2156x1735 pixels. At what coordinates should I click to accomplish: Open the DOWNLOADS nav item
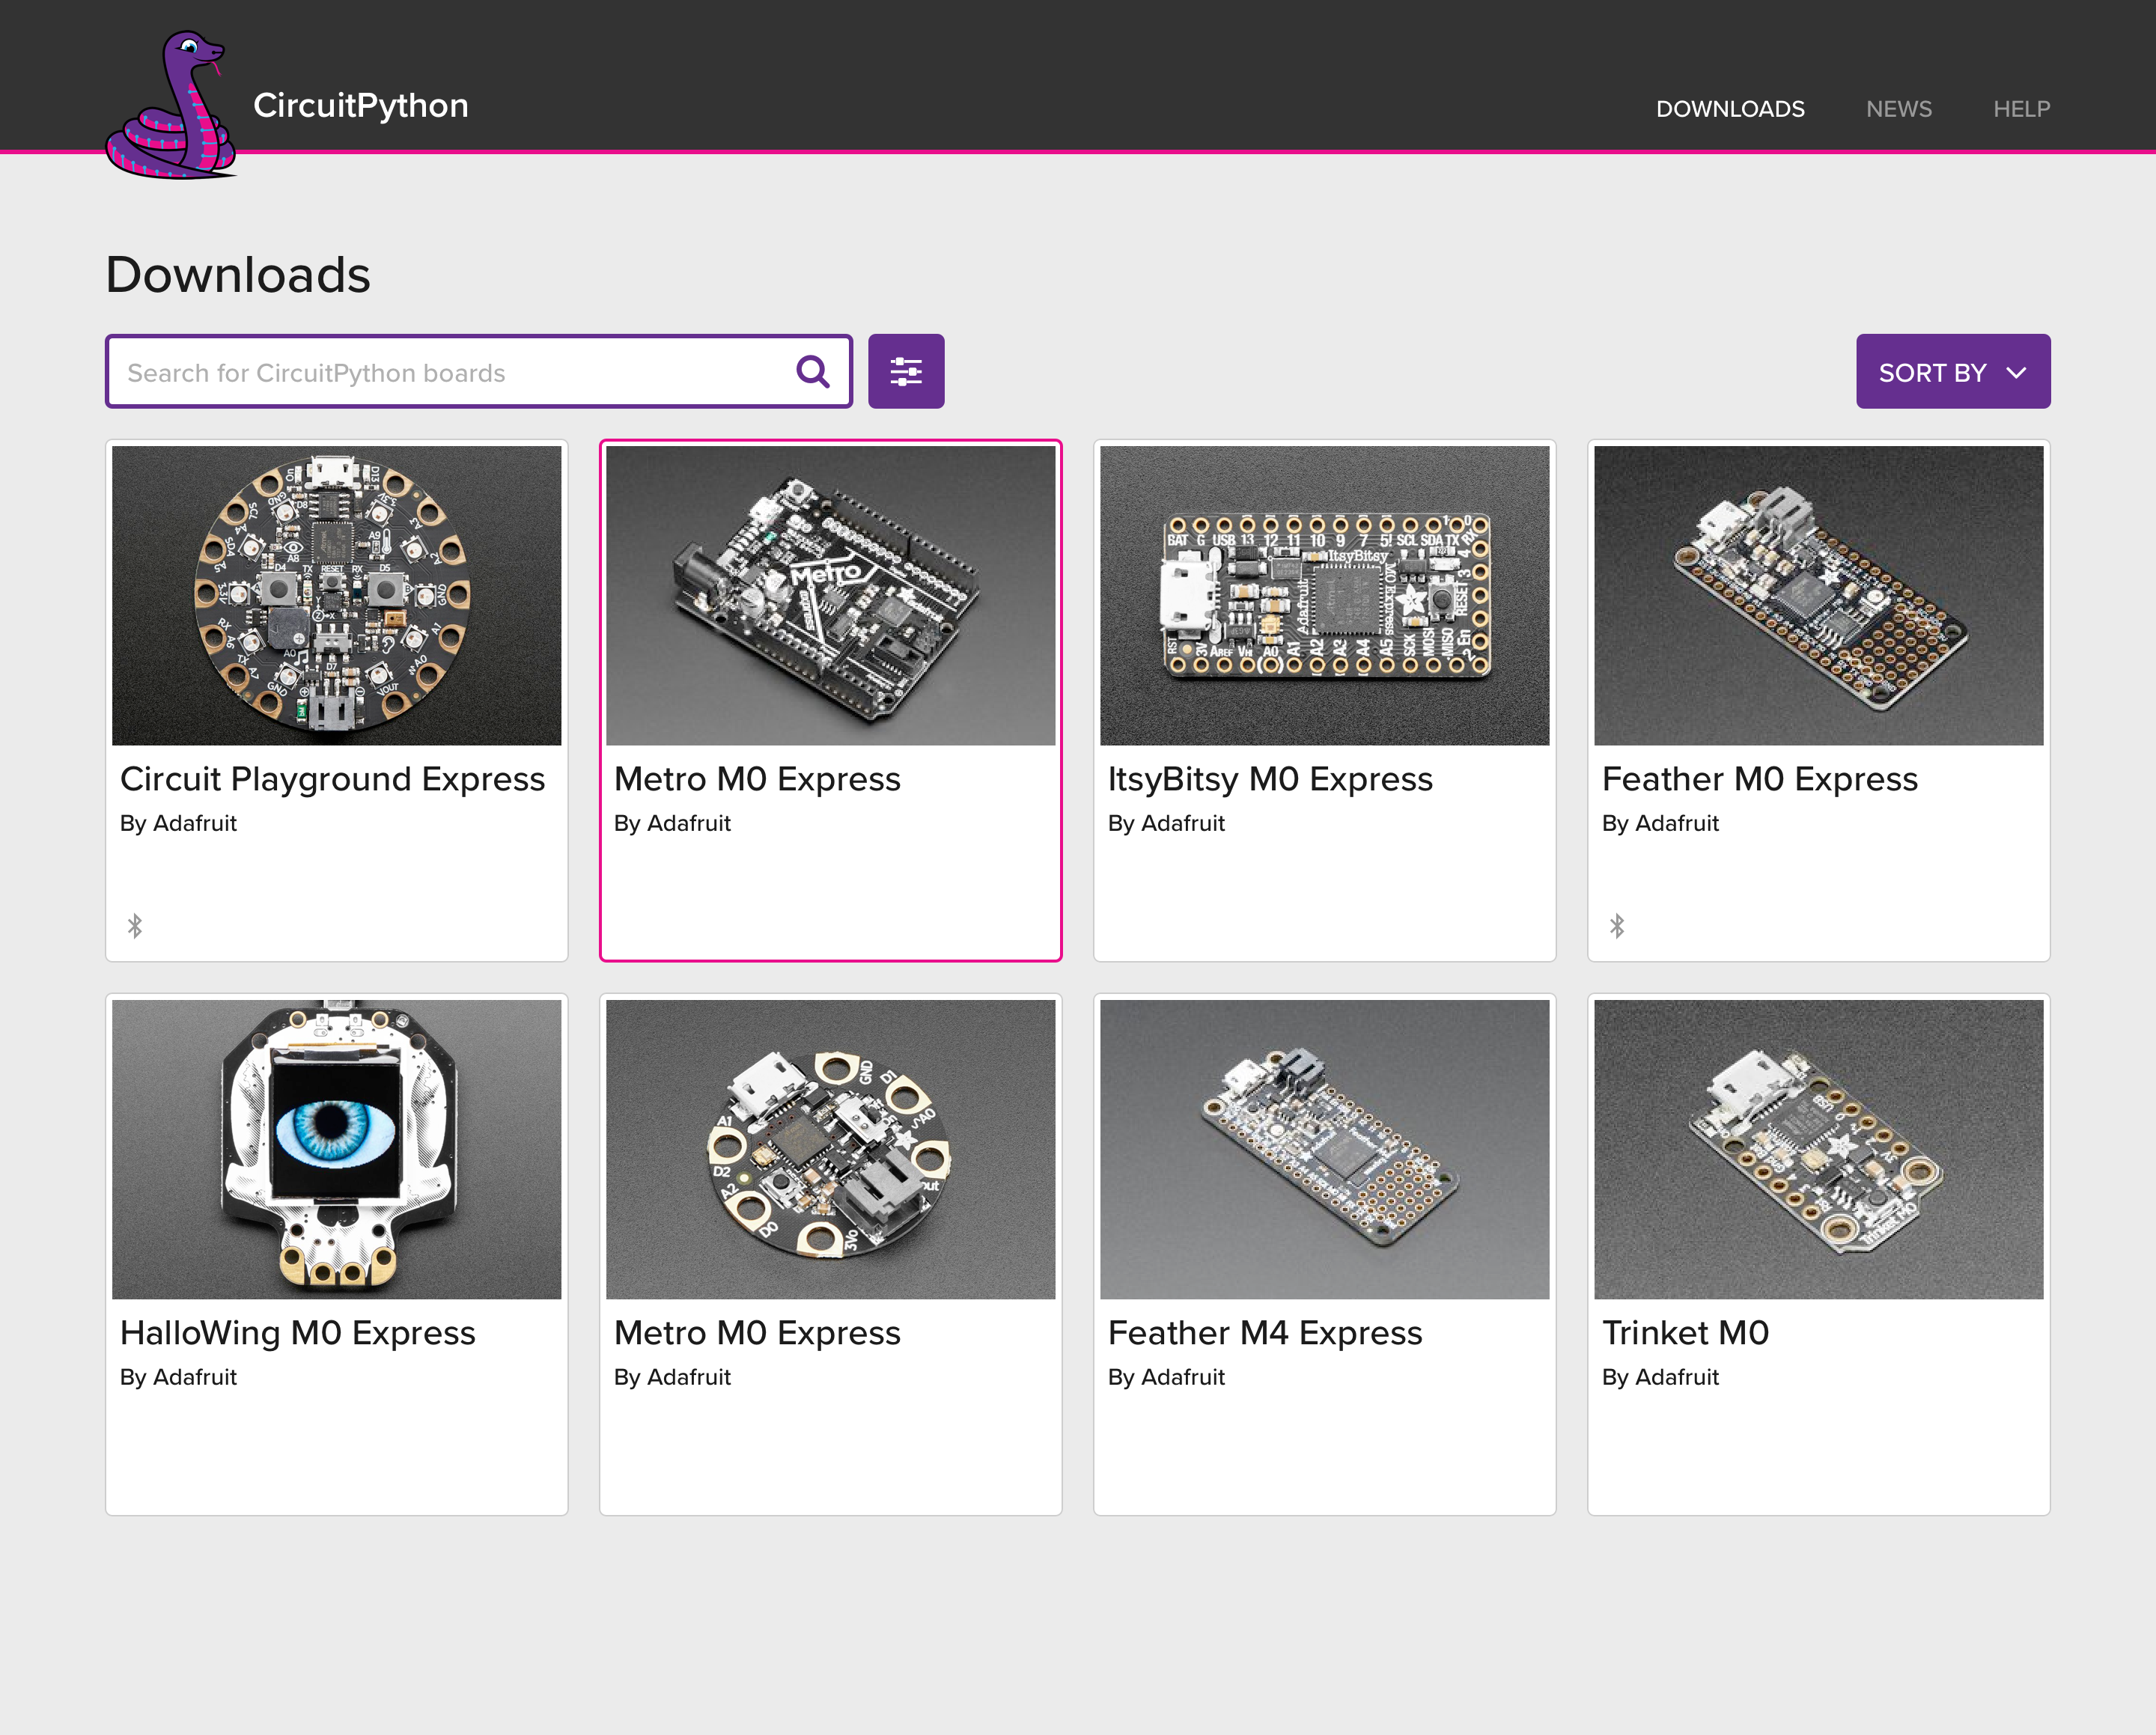(x=1730, y=109)
